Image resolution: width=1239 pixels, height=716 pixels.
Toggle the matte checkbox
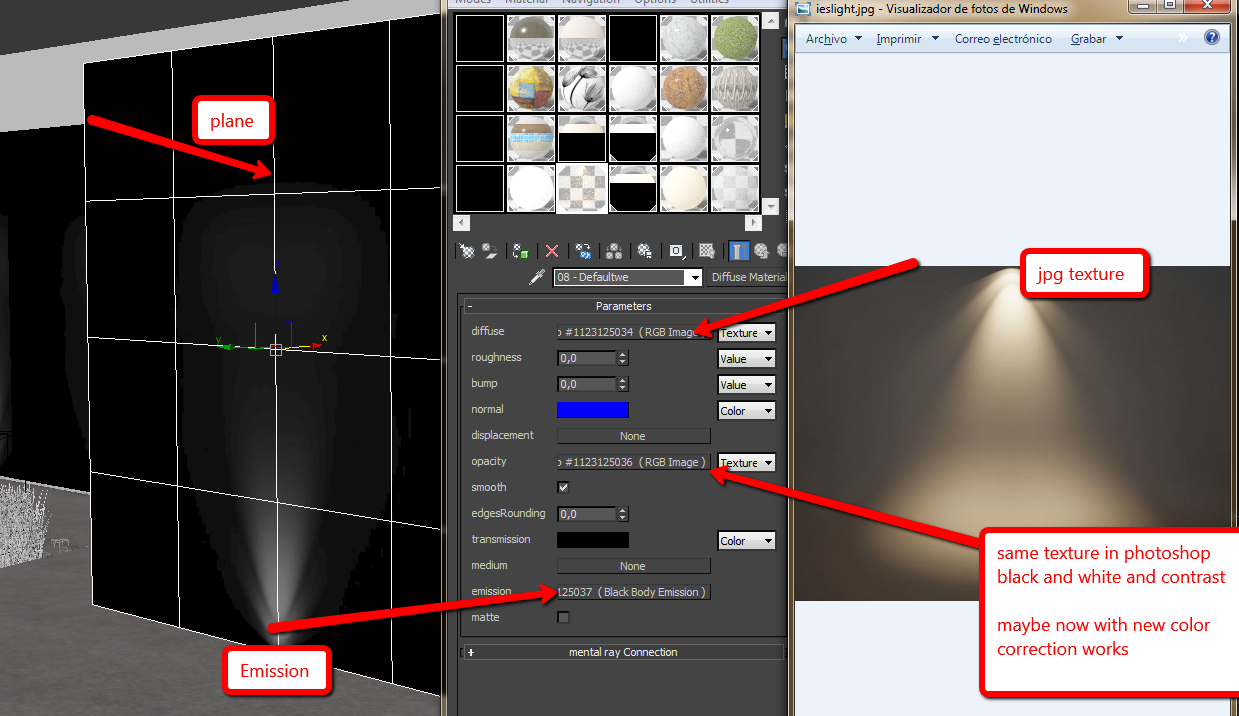tap(563, 617)
